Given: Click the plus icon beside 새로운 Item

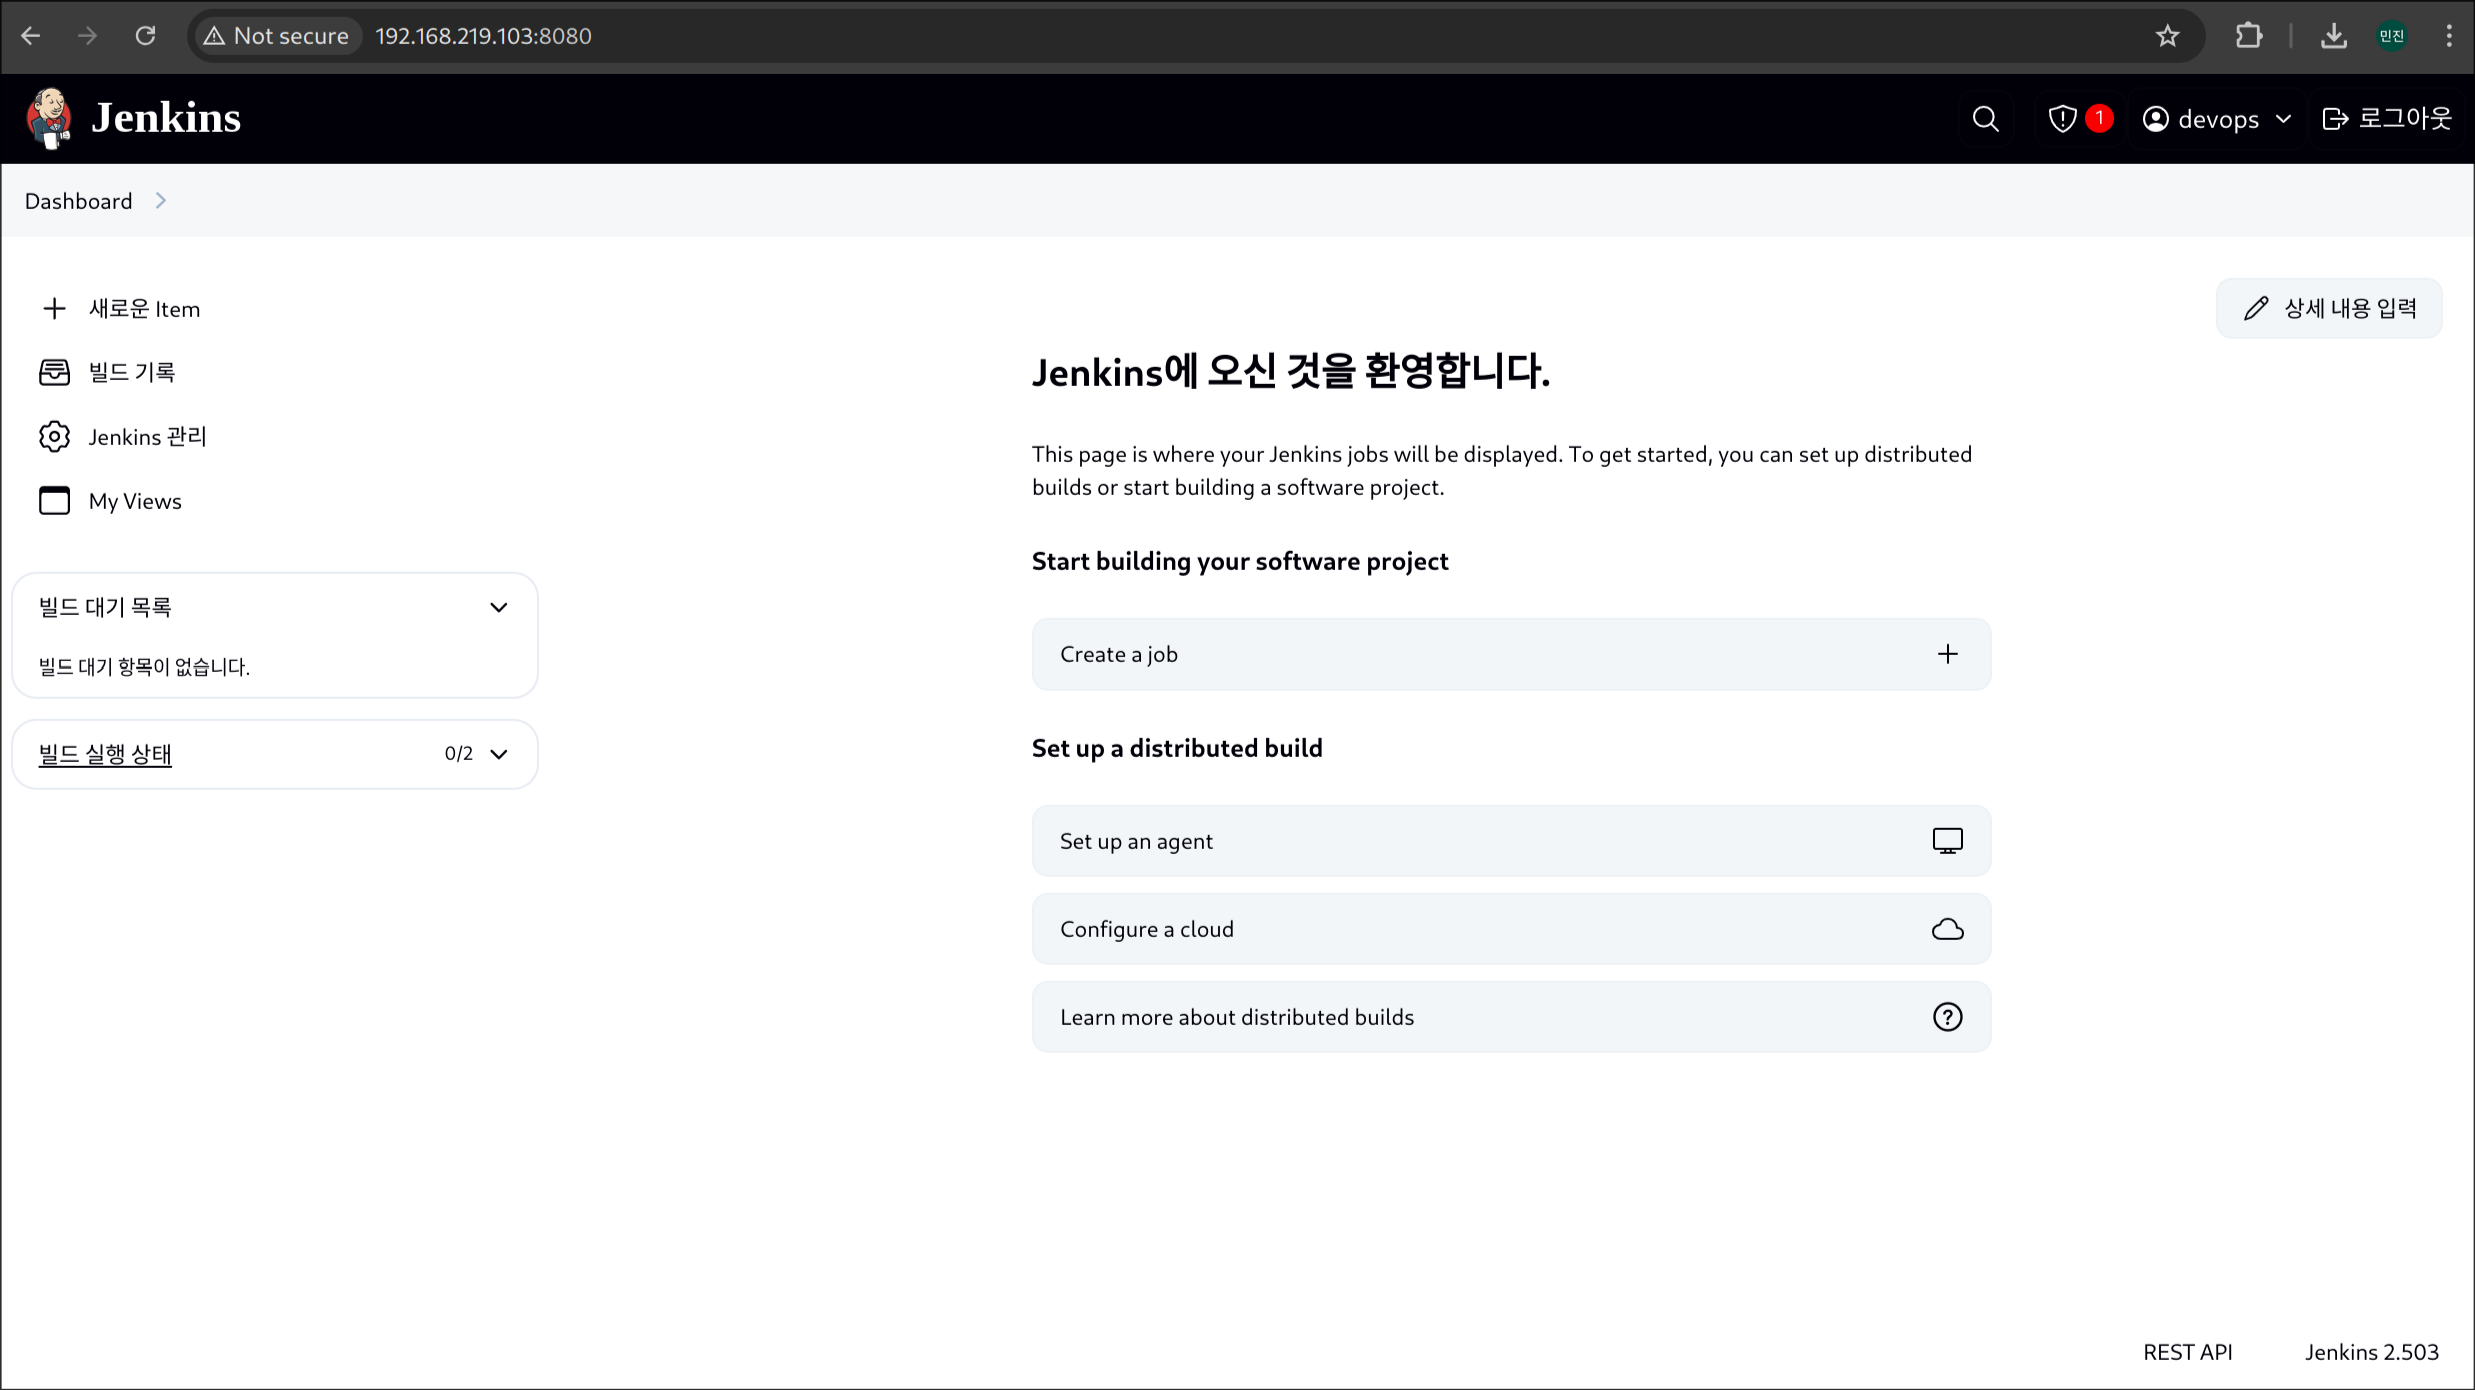Looking at the screenshot, I should tap(54, 309).
